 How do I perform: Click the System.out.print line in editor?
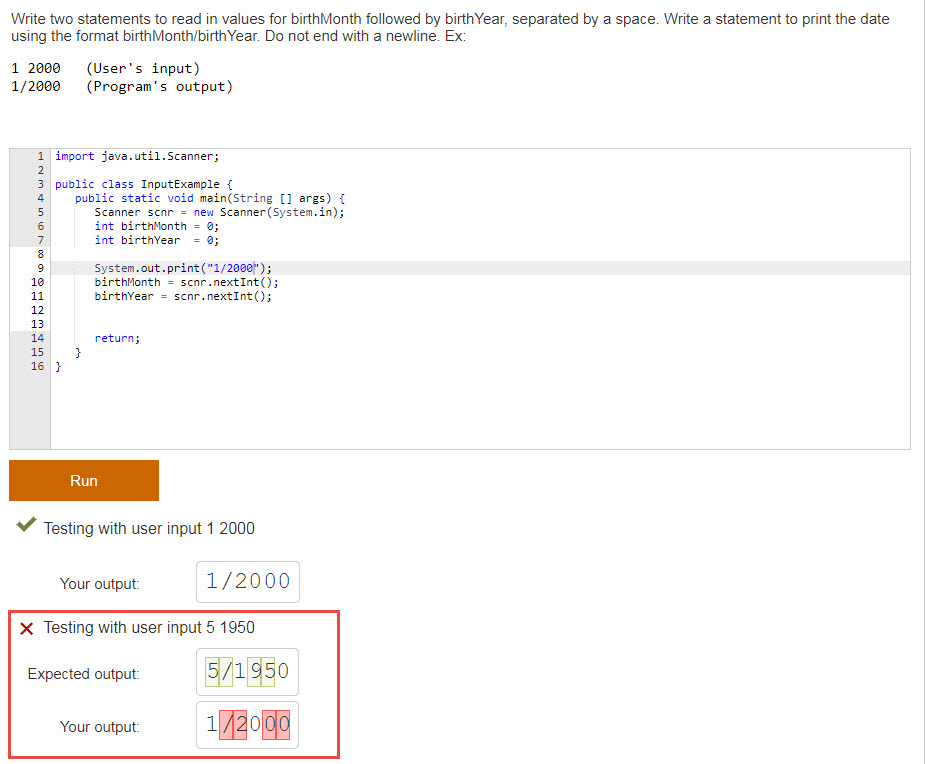click(x=183, y=268)
